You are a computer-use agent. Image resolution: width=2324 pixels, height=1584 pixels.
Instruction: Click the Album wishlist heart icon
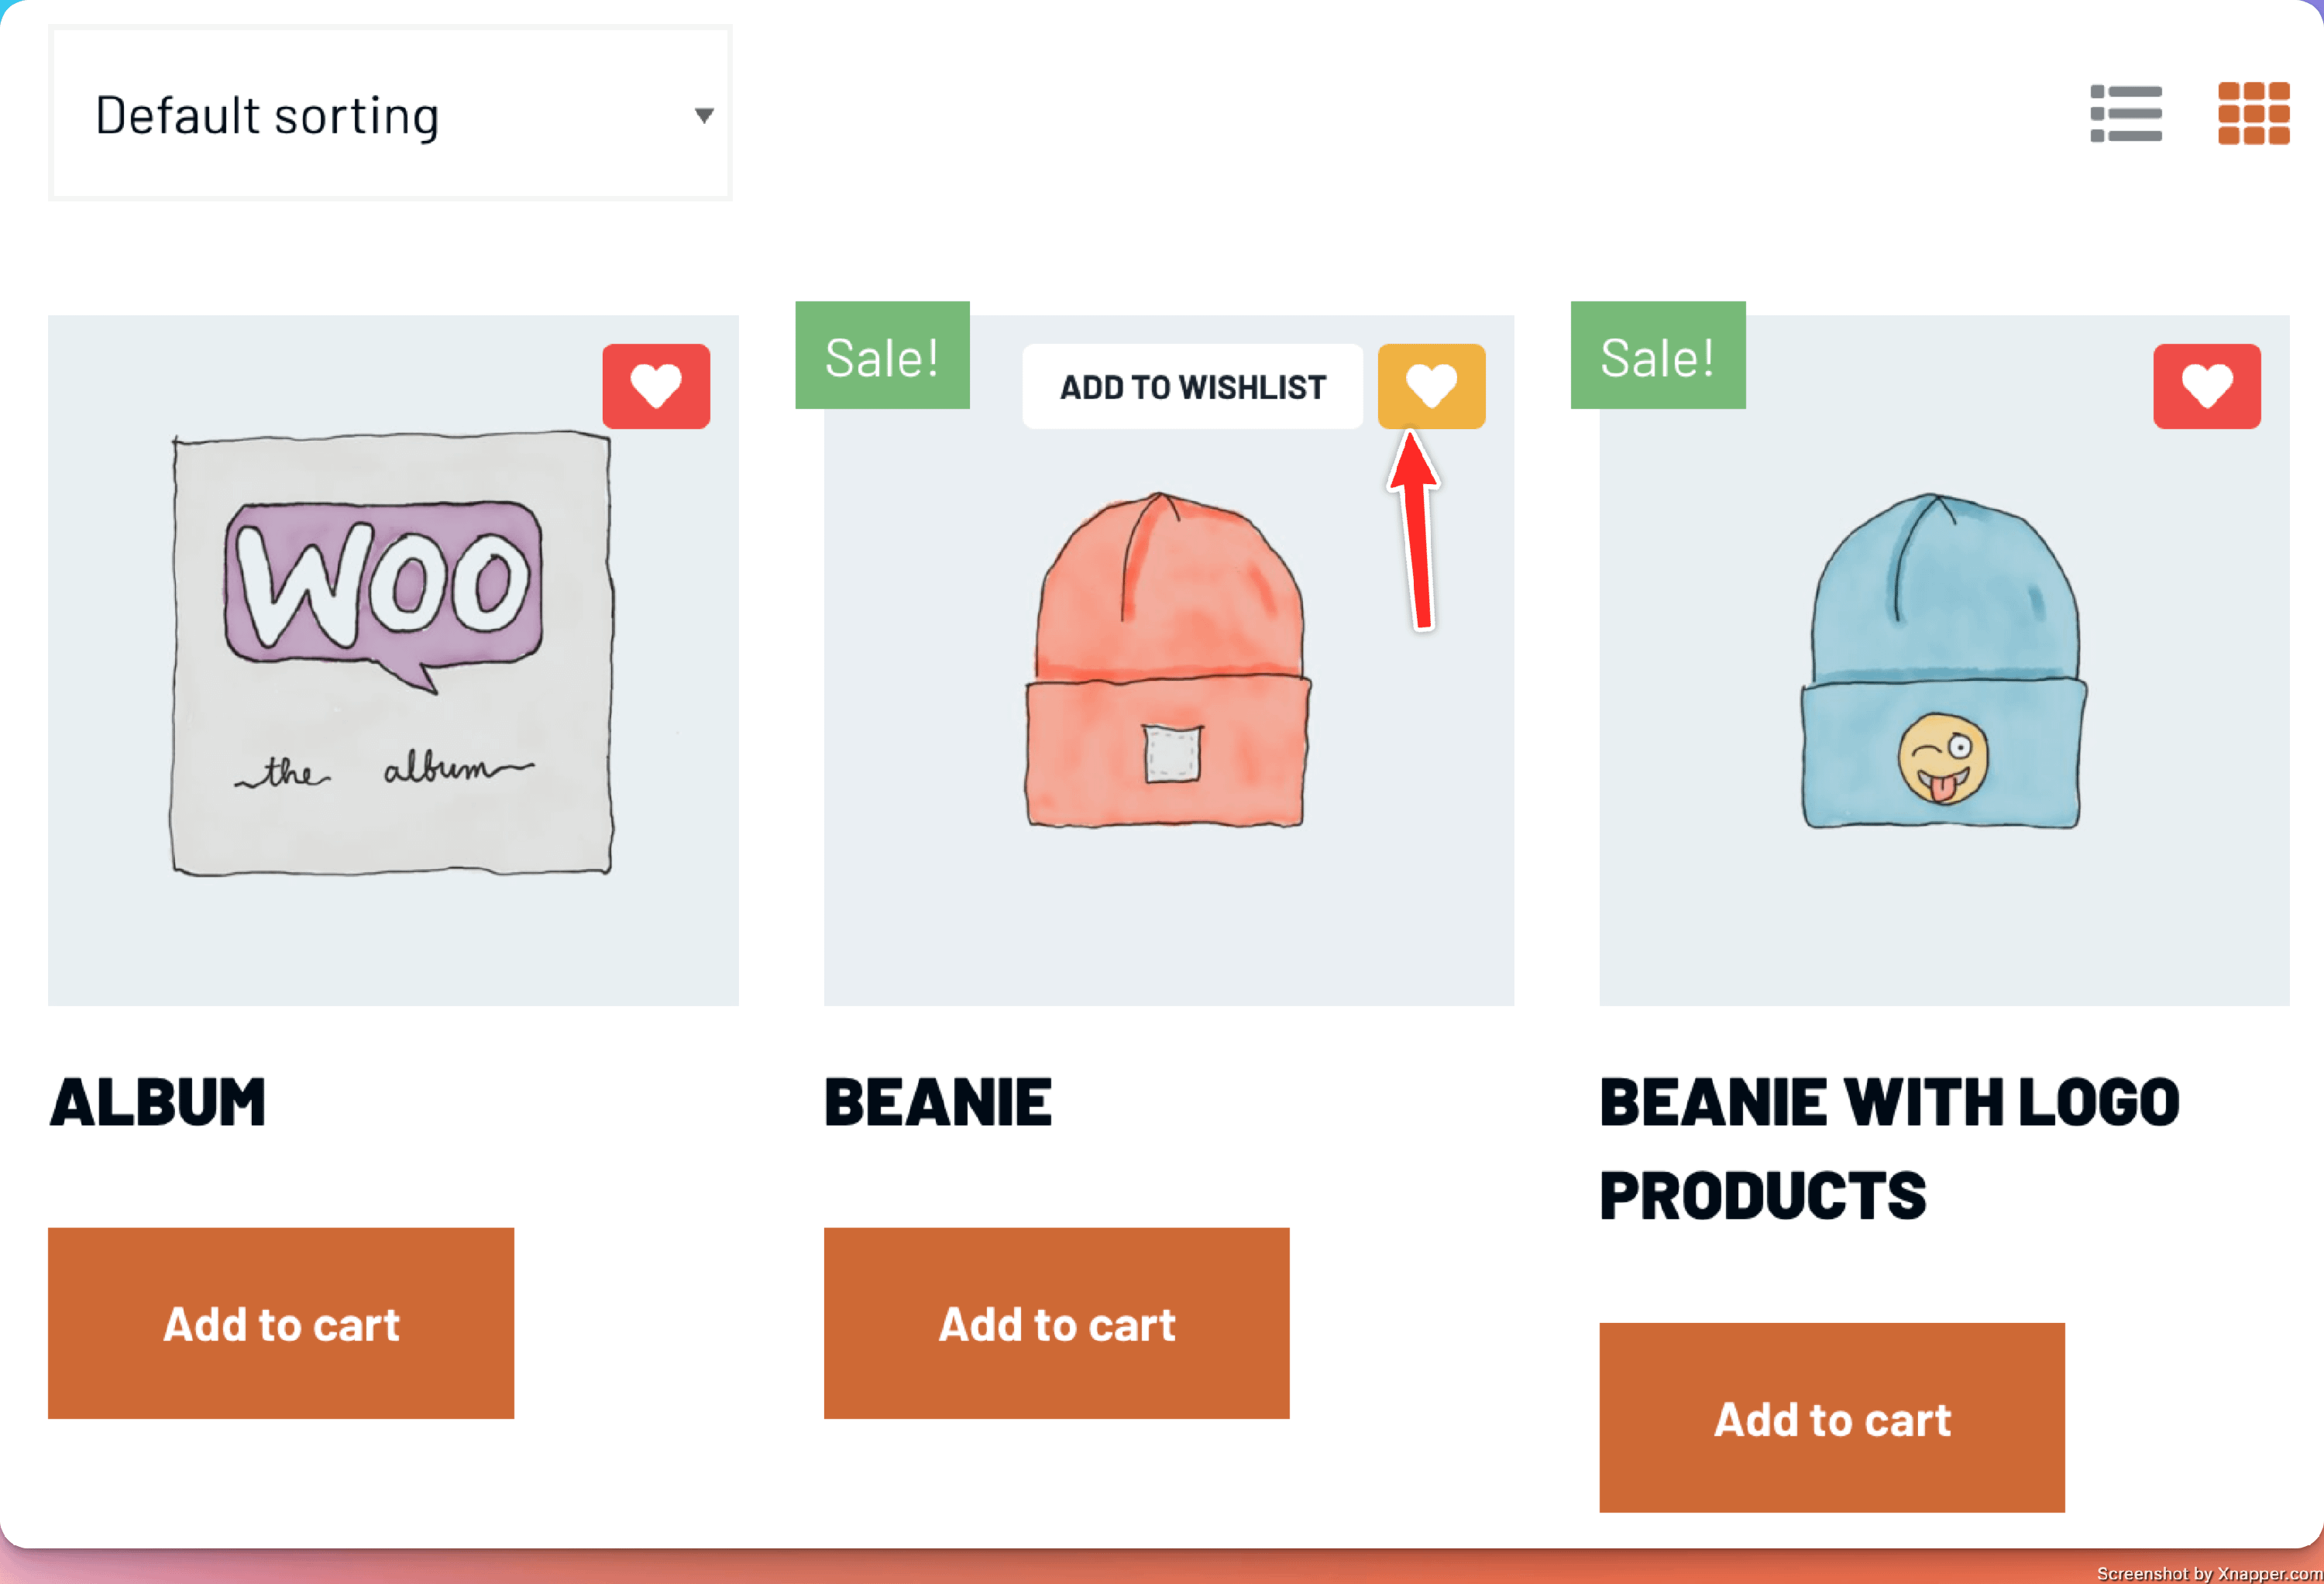point(656,386)
